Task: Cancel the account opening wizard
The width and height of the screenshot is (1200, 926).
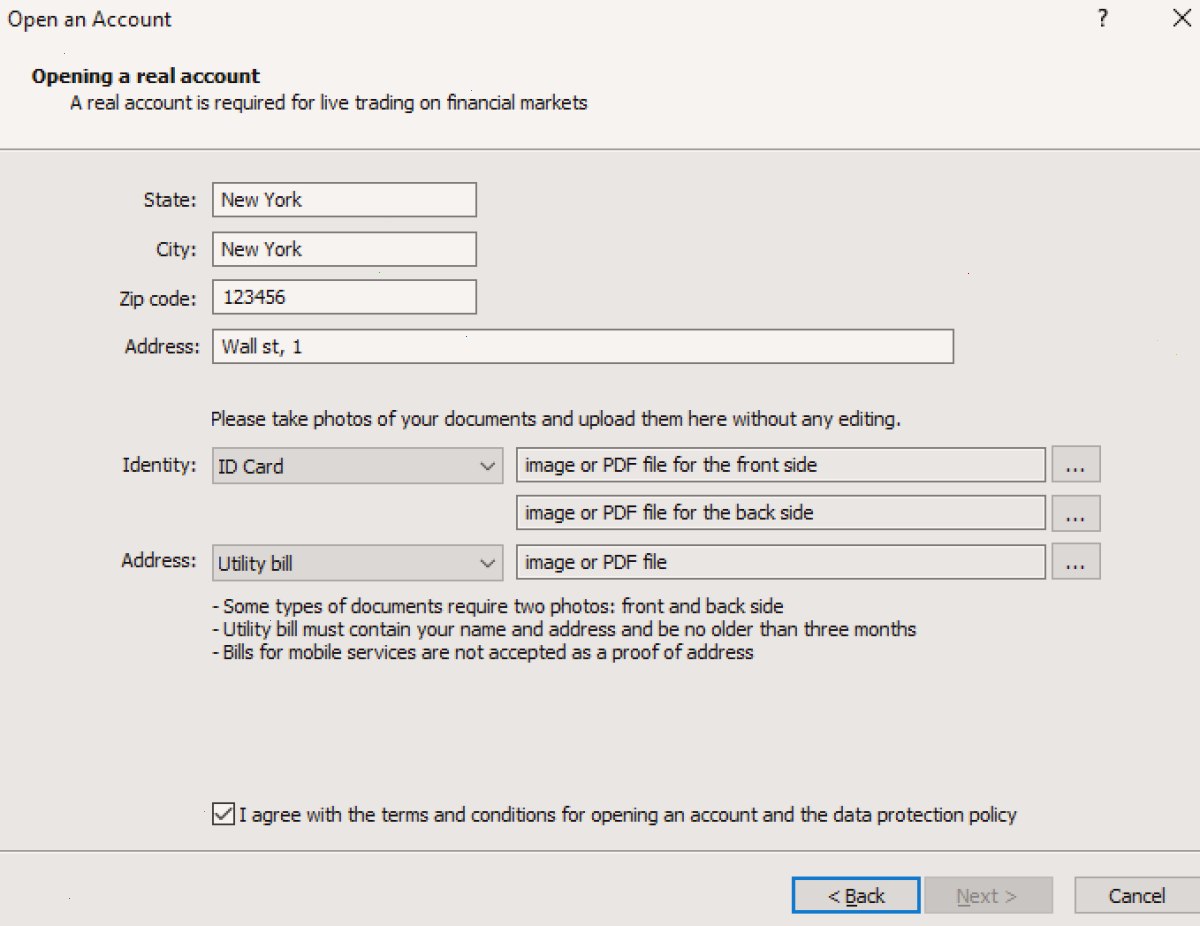Action: pyautogui.click(x=1137, y=896)
